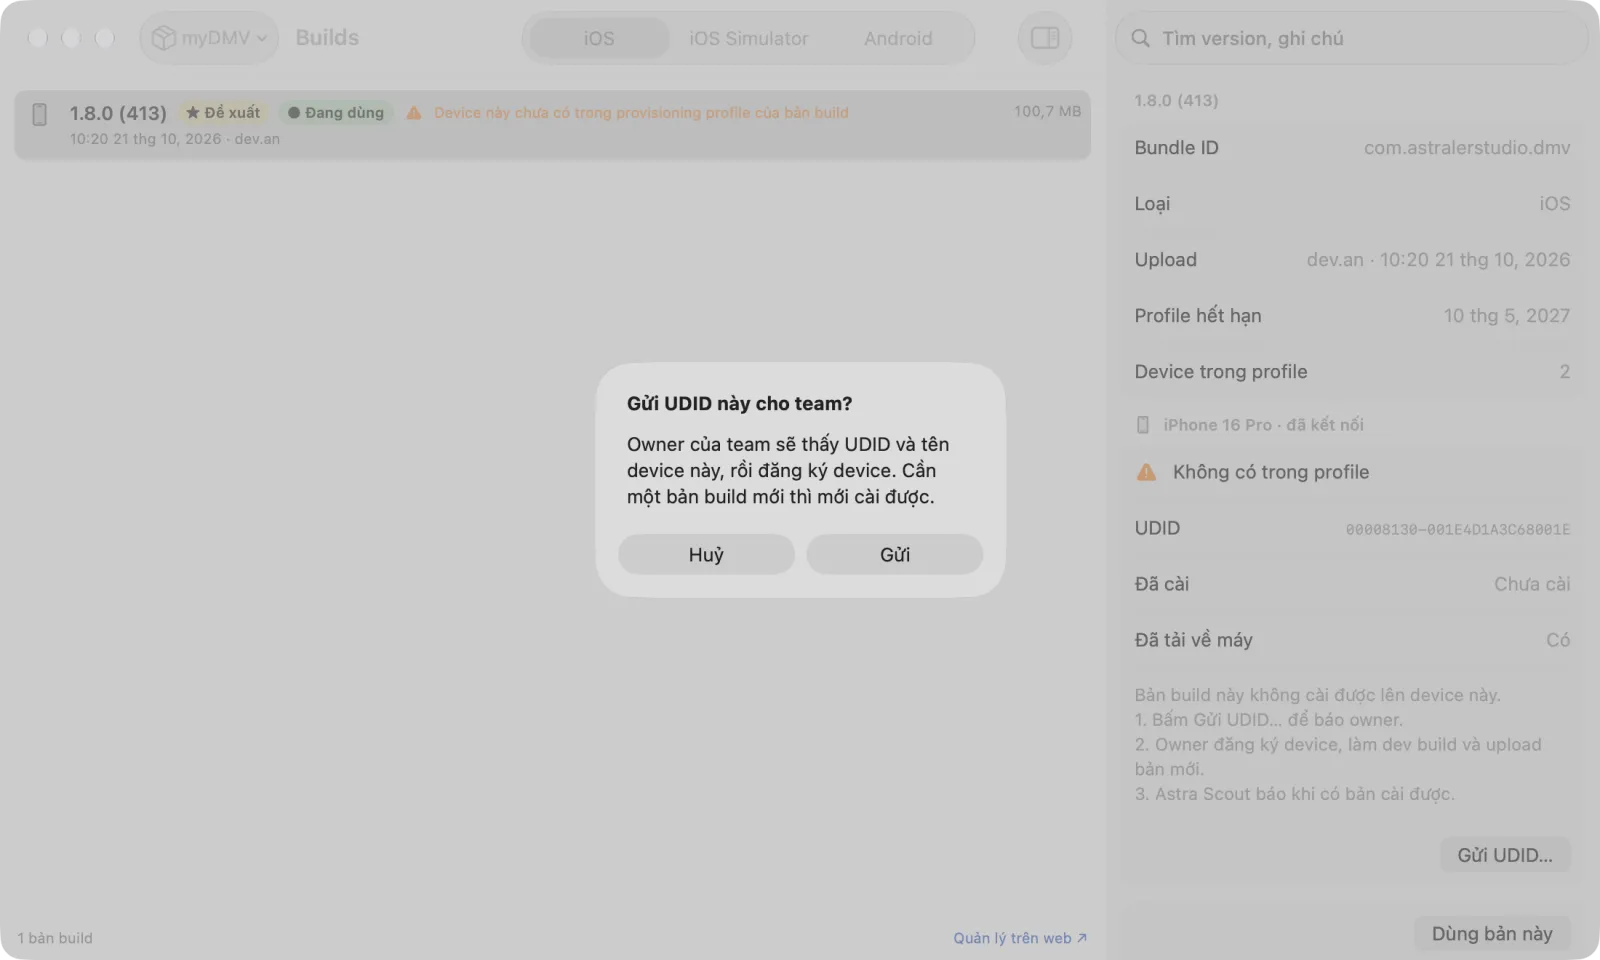Viewport: 1600px width, 960px height.
Task: Cancel the dialog with Huỷ button
Action: click(x=706, y=554)
